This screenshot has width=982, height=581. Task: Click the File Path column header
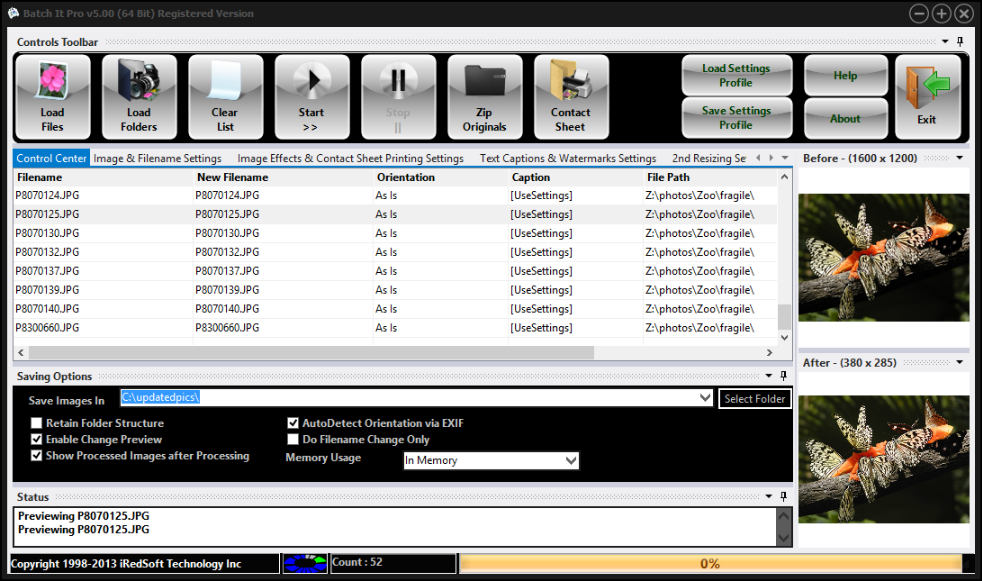pos(711,177)
